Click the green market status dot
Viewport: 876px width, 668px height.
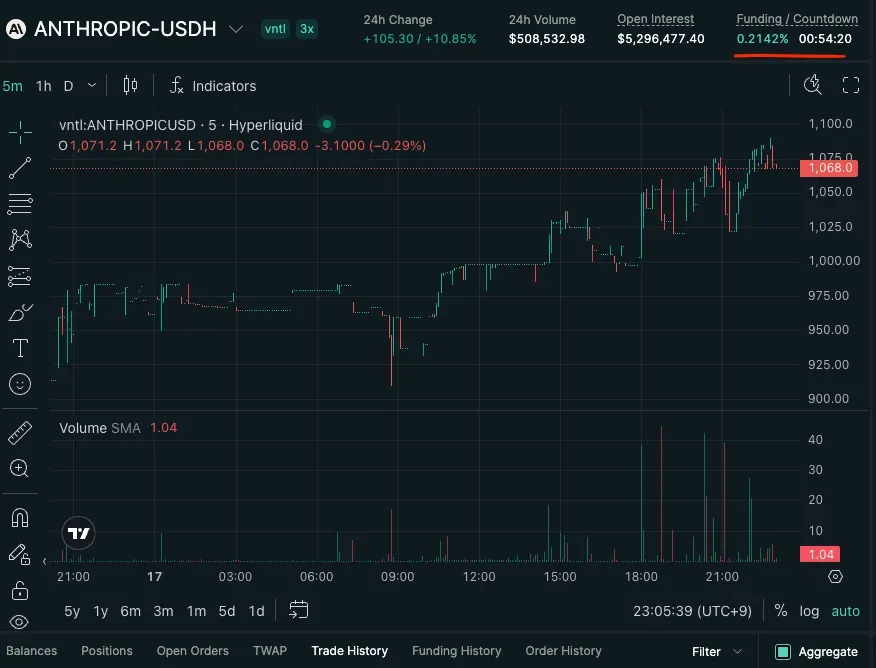pyautogui.click(x=327, y=124)
